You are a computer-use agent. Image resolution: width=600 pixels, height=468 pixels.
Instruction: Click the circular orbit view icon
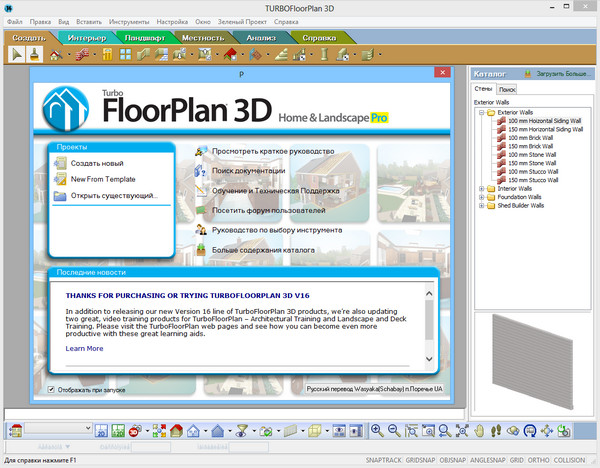click(x=530, y=431)
